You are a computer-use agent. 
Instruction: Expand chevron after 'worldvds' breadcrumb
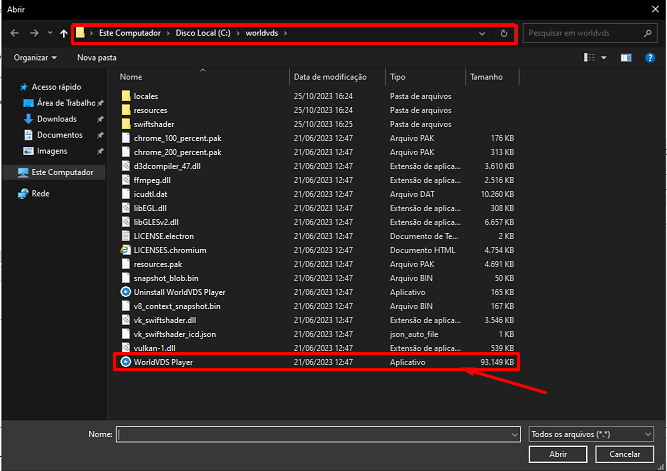click(285, 33)
